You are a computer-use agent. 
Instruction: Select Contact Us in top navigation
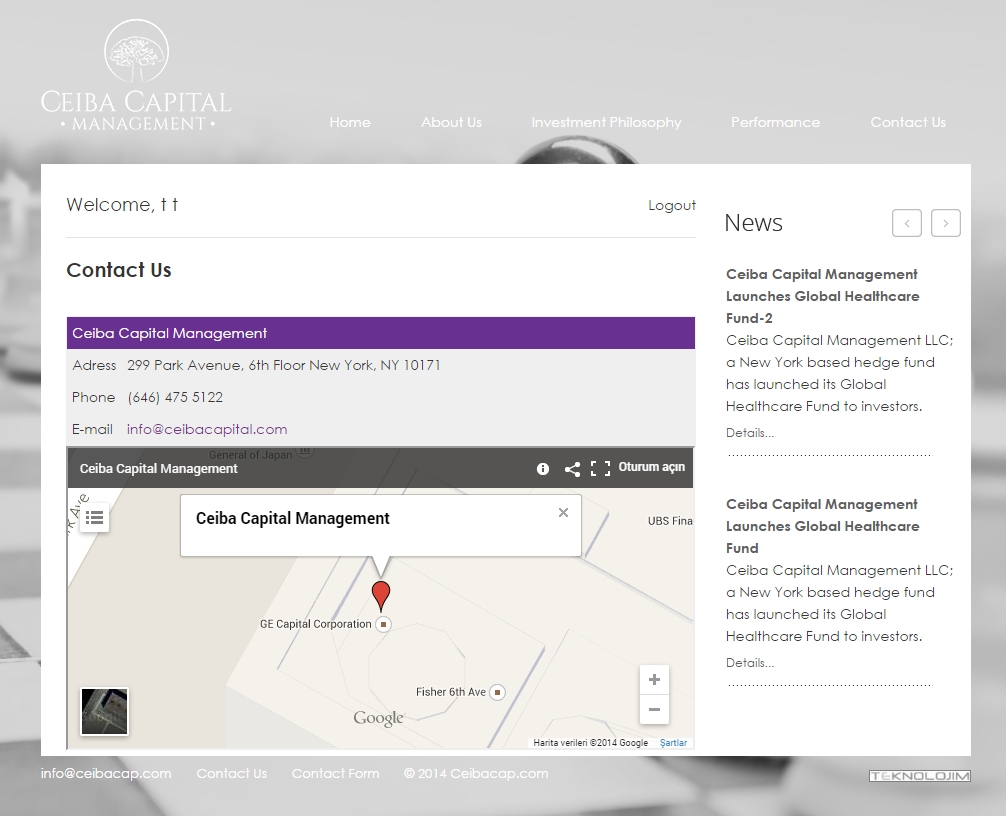pos(908,122)
